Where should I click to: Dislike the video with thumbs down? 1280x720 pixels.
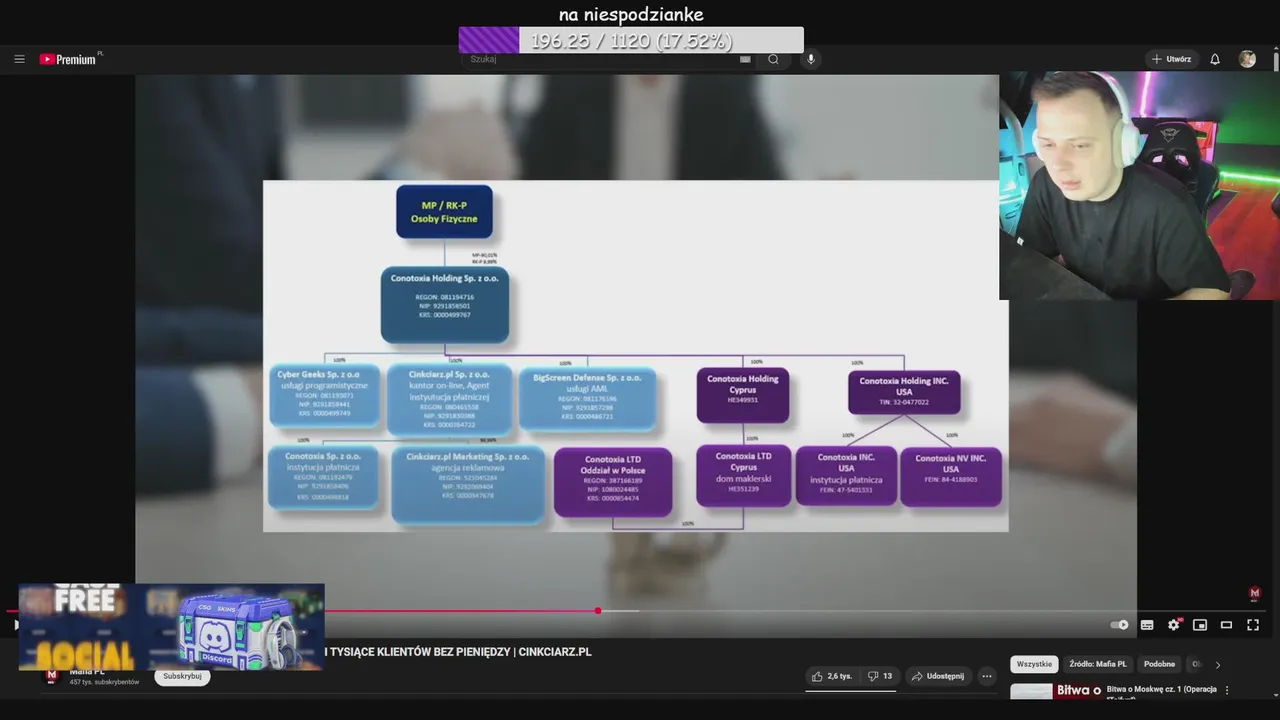(880, 676)
